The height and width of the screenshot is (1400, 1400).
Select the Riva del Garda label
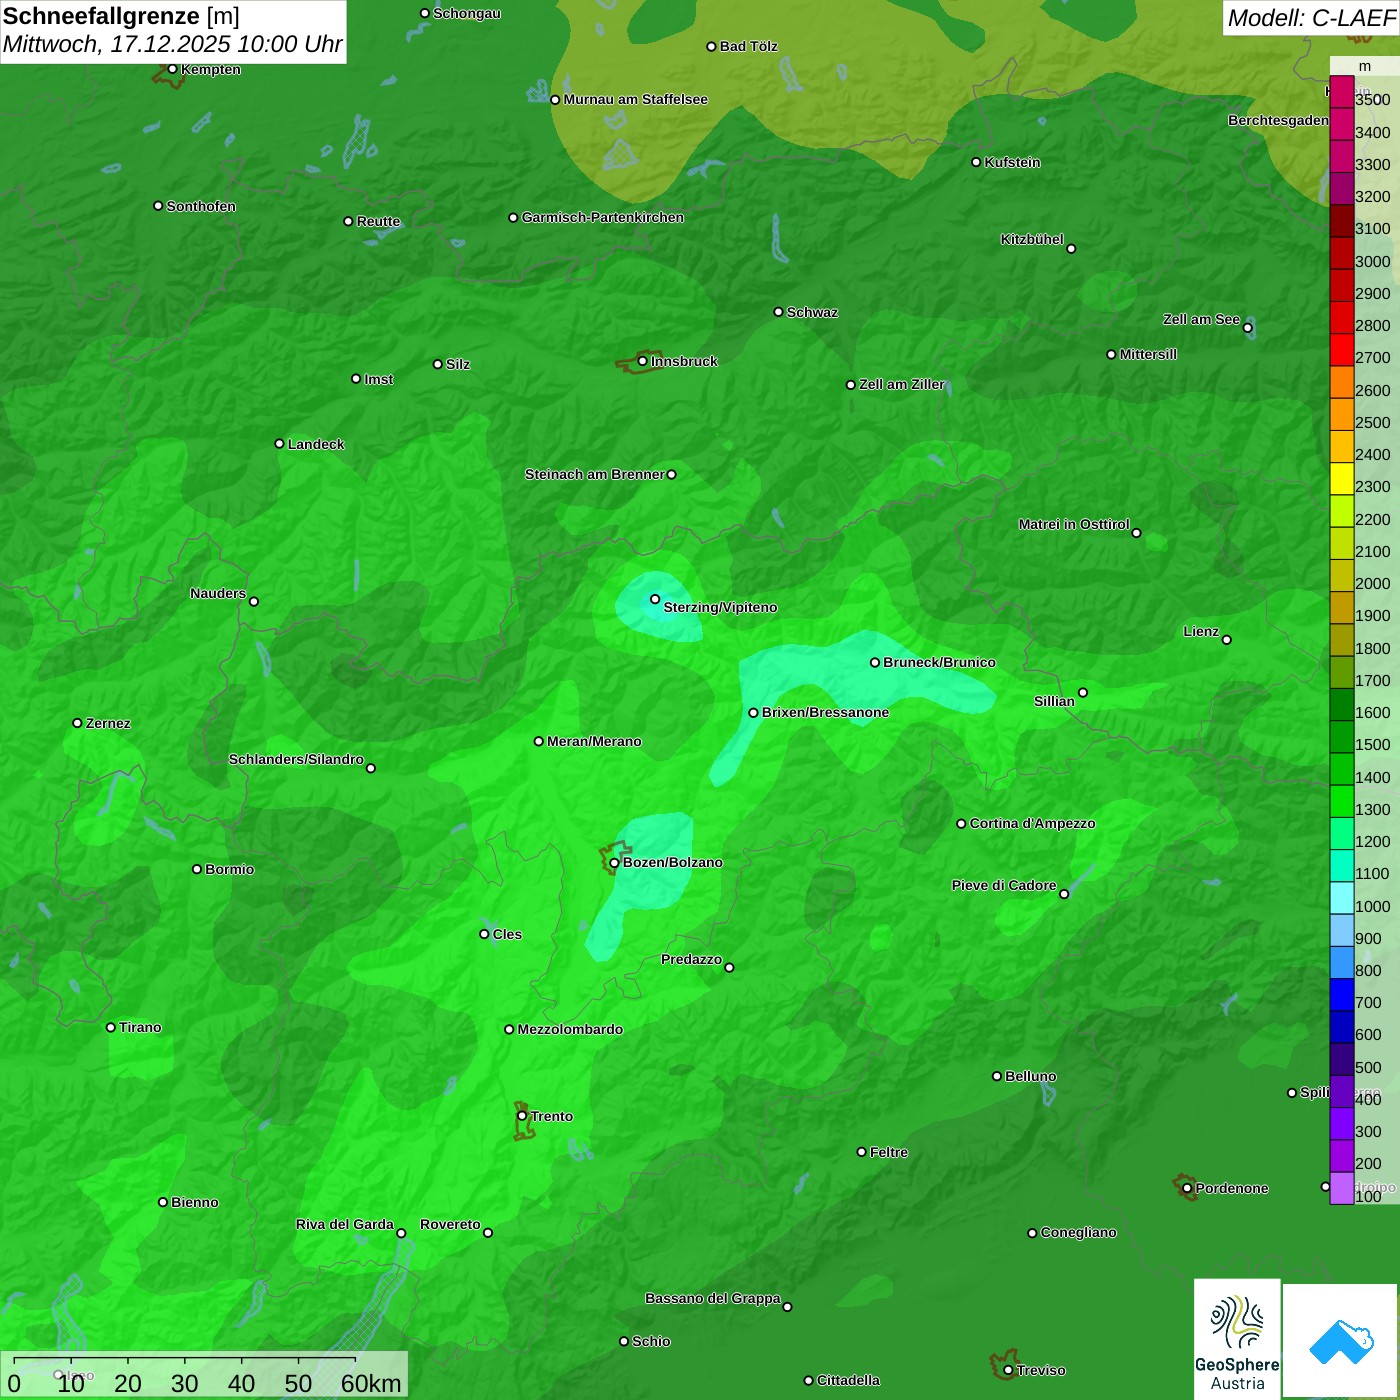pyautogui.click(x=345, y=1224)
